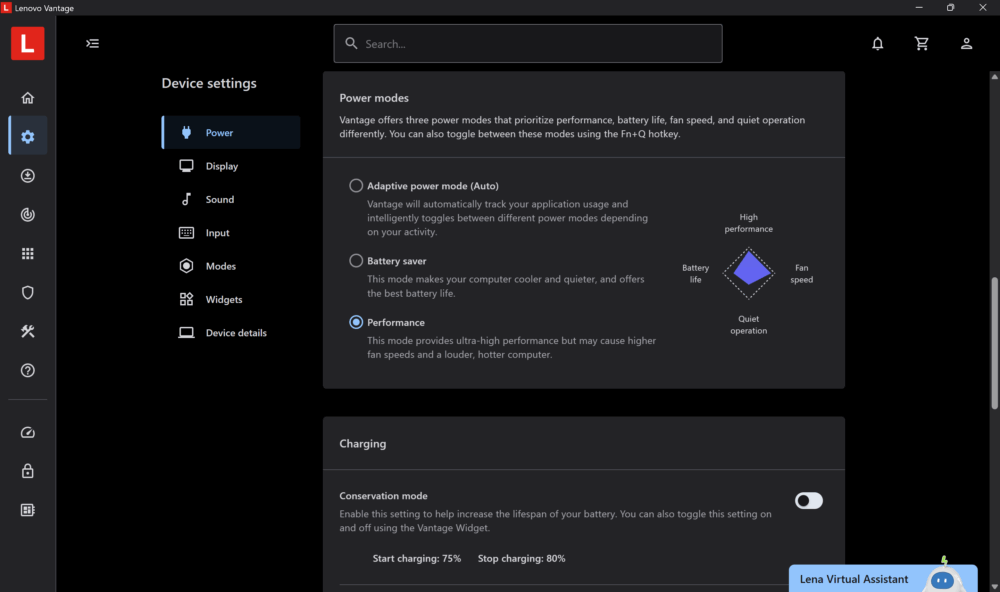Click the Lenovo Vantage title bar icon

coord(6,8)
